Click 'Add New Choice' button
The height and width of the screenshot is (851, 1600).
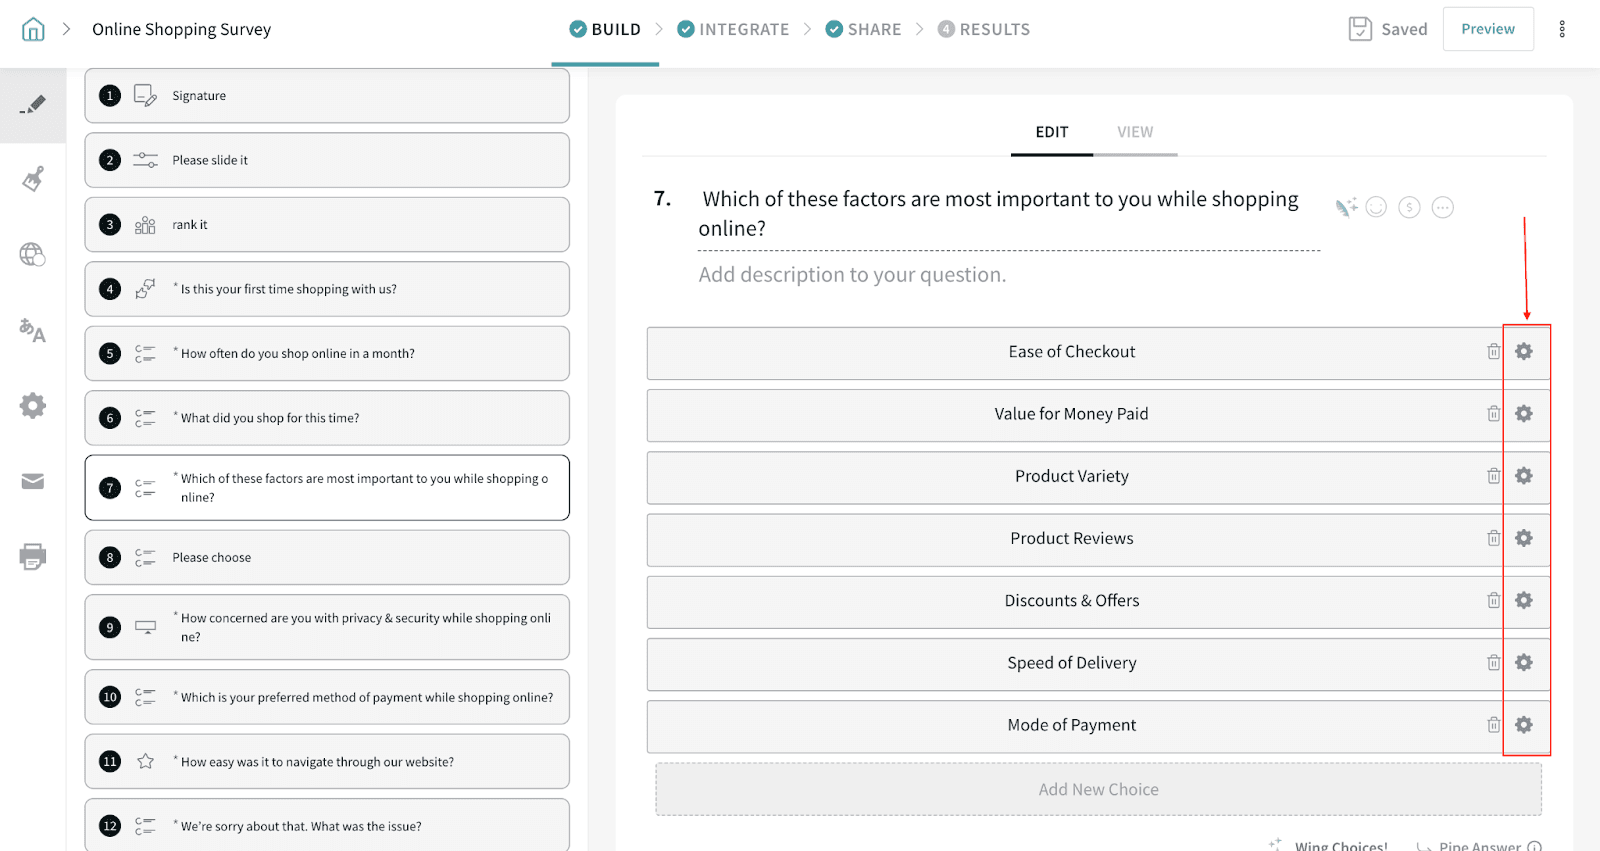(1098, 790)
